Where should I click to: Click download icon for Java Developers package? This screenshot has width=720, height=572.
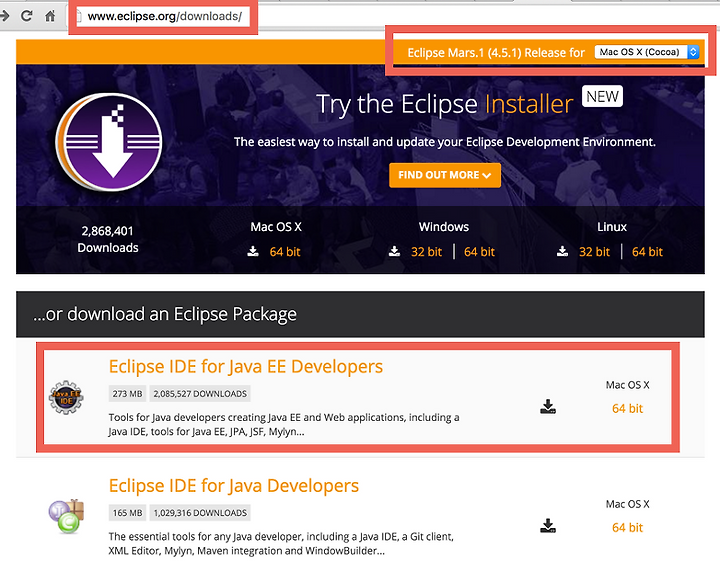pyautogui.click(x=548, y=525)
